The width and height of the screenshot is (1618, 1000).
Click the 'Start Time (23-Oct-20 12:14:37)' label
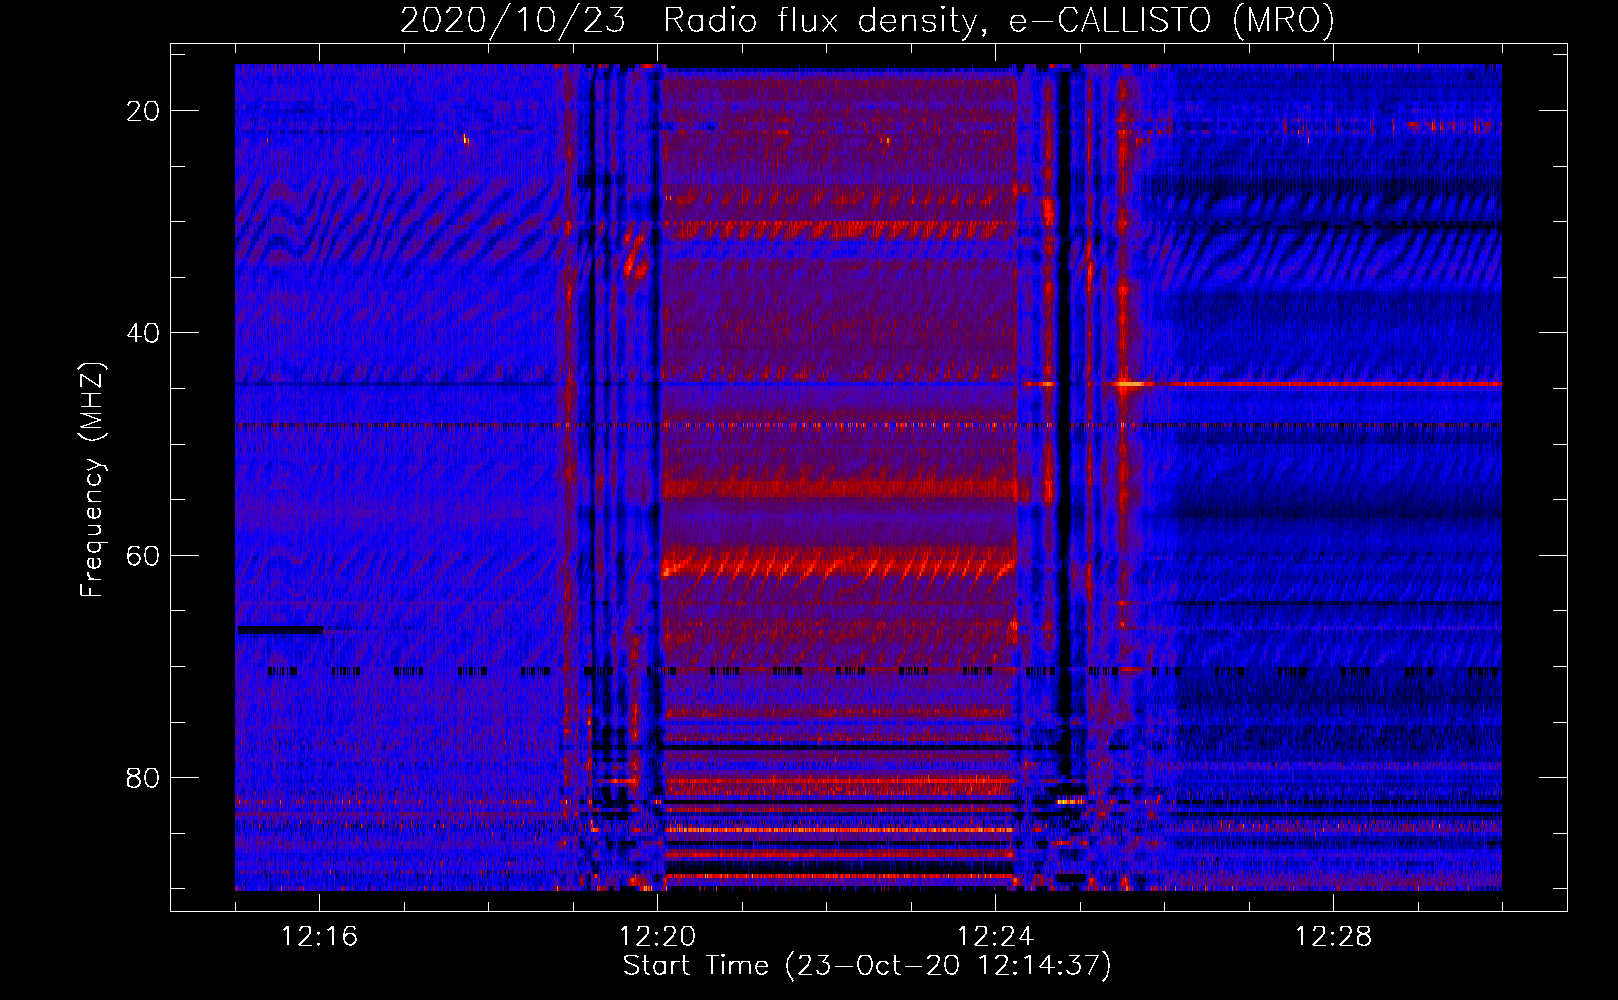867,966
